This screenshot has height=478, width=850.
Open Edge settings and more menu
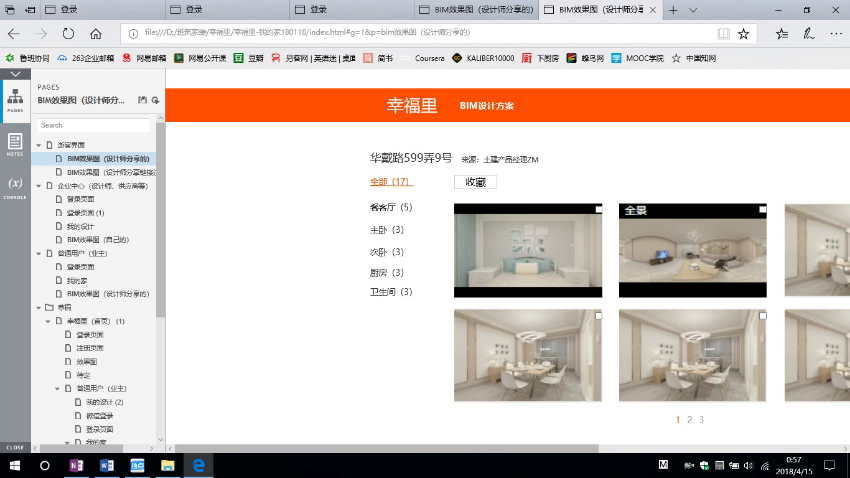pyautogui.click(x=836, y=34)
